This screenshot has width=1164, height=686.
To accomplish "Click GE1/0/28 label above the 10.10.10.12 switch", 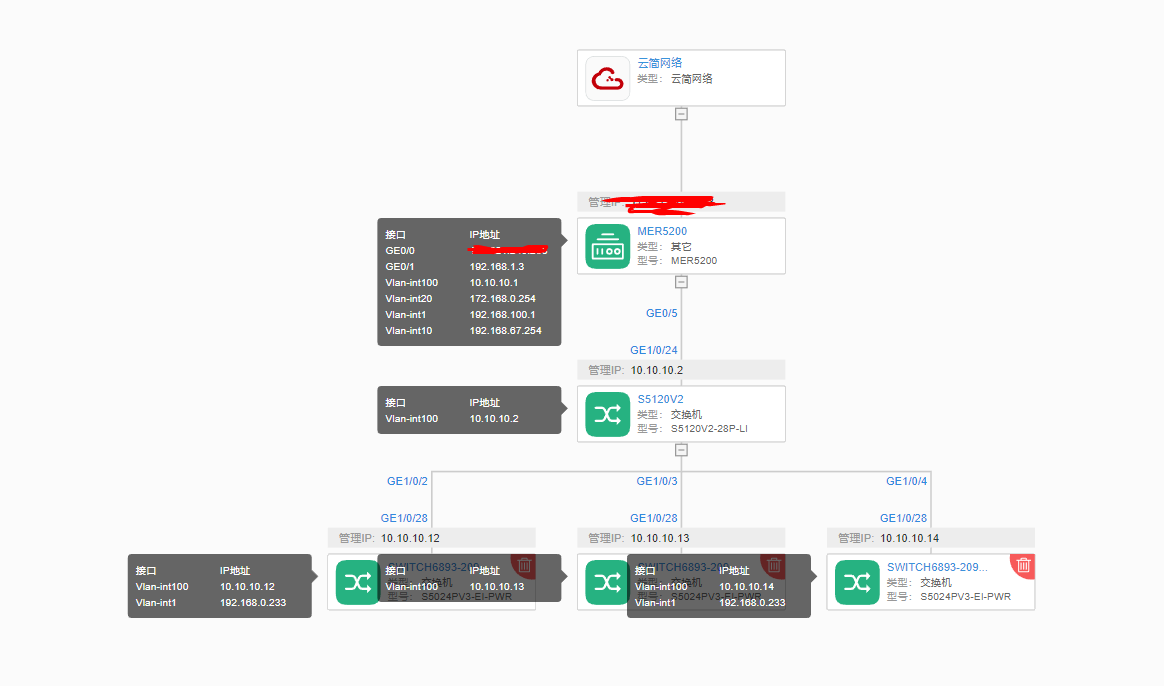I will click(405, 518).
